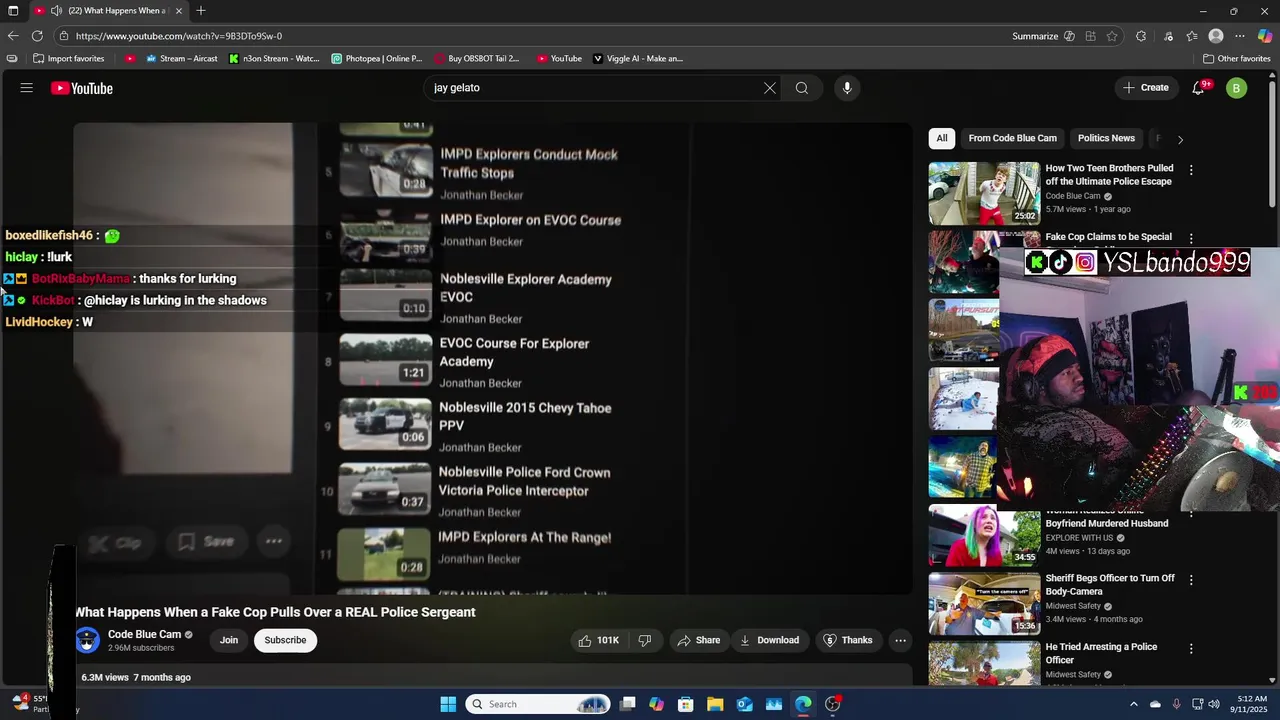Show more filter chips with arrow

point(1180,139)
